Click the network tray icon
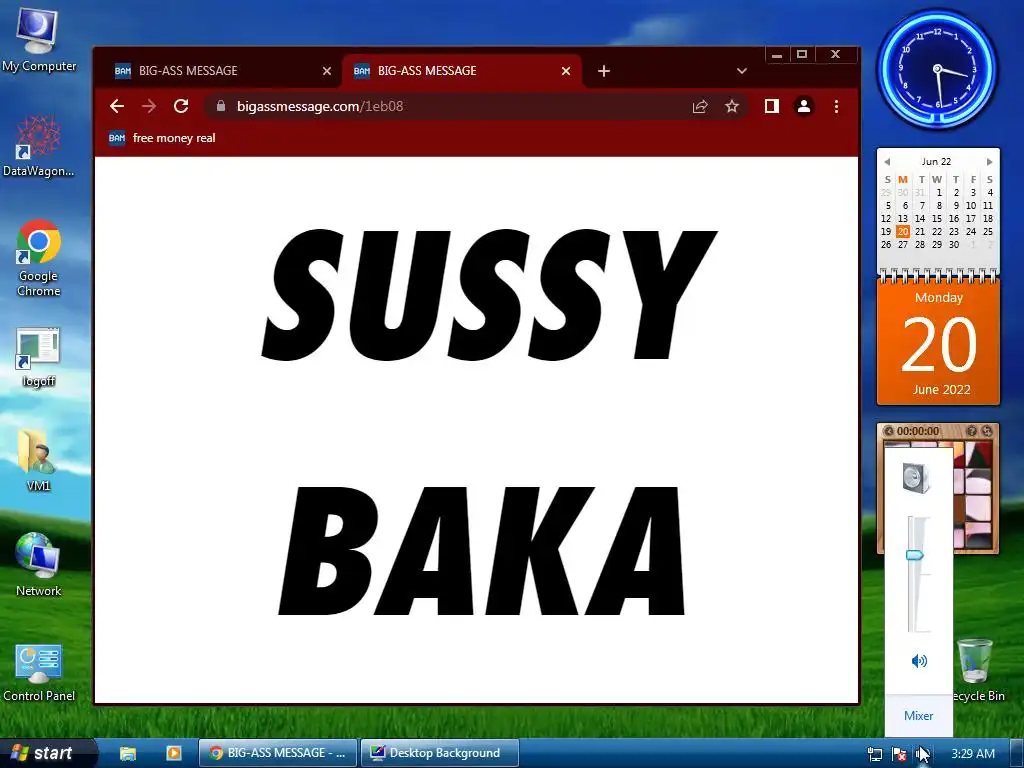This screenshot has width=1024, height=768. coord(874,754)
